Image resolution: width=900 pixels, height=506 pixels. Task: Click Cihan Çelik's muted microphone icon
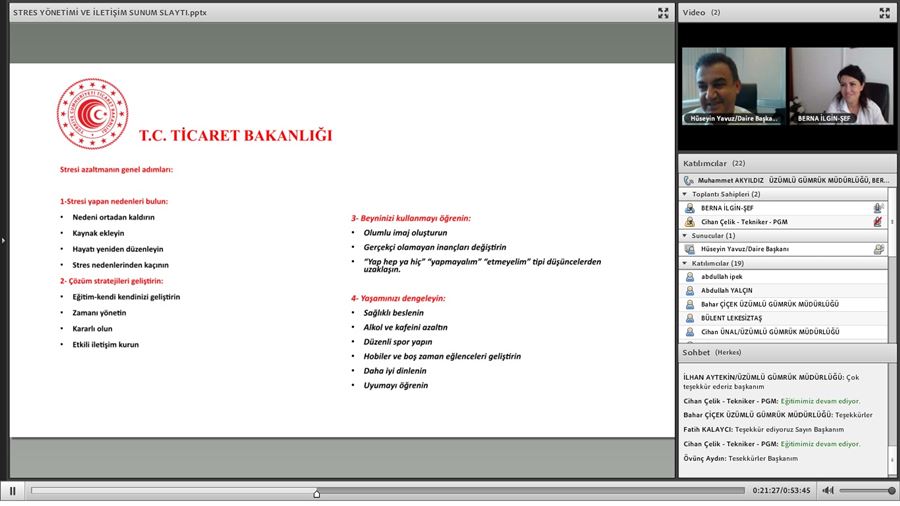(878, 222)
